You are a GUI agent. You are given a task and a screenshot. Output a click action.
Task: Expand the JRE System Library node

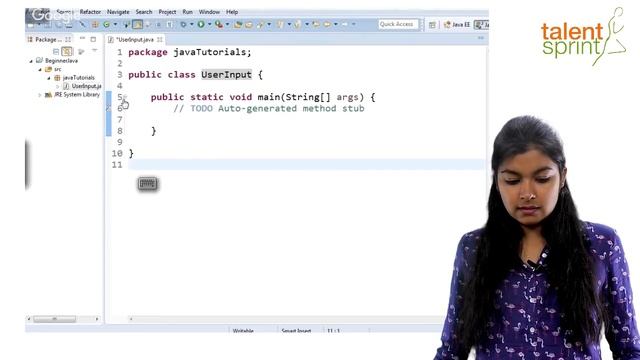click(40, 95)
